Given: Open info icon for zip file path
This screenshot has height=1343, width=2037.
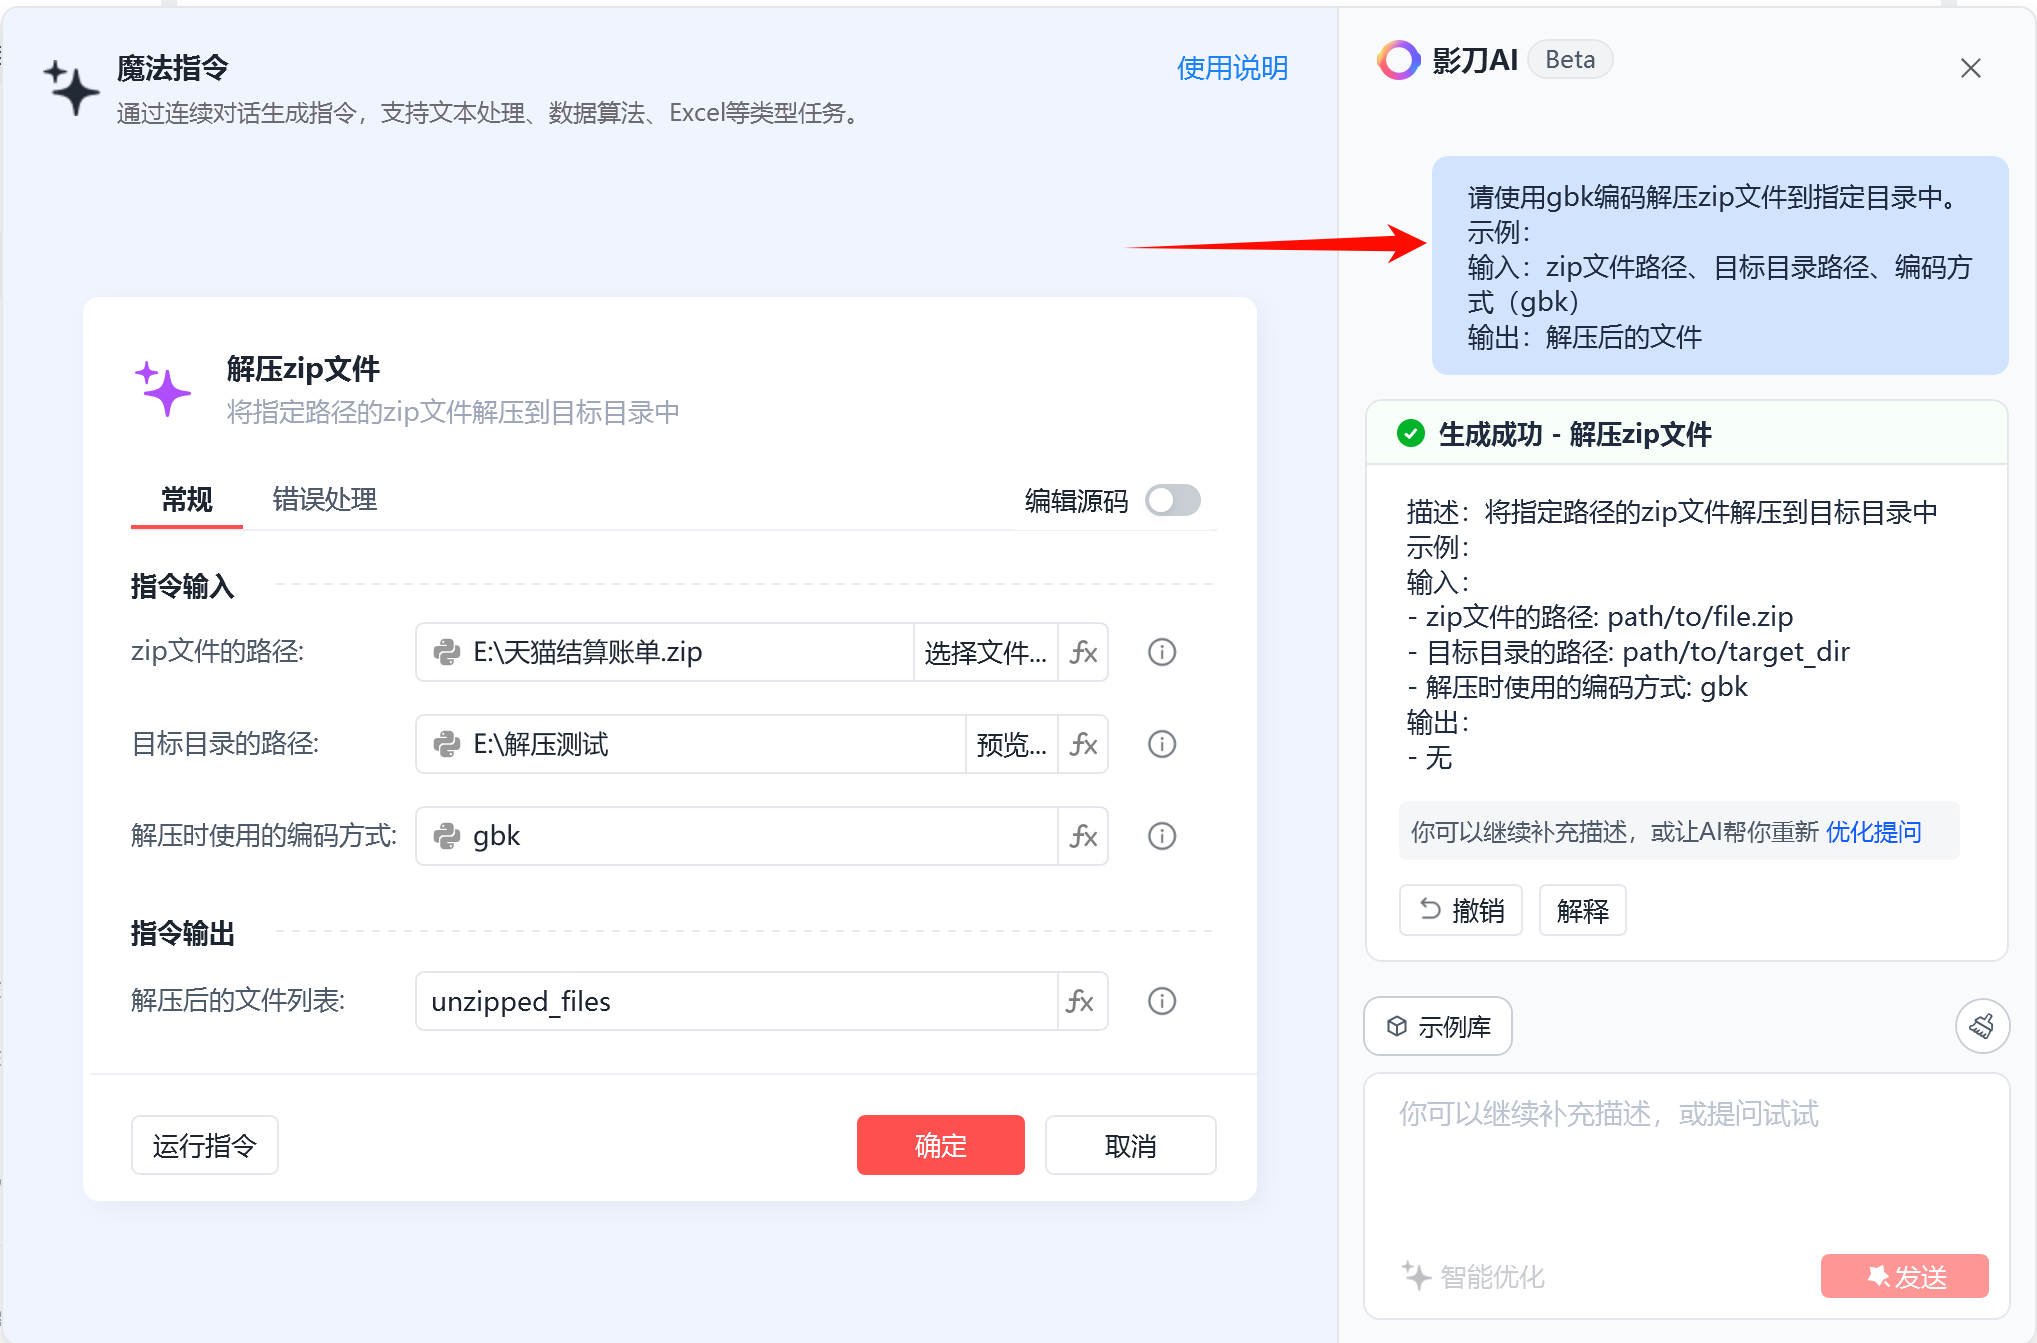Looking at the screenshot, I should [x=1161, y=653].
